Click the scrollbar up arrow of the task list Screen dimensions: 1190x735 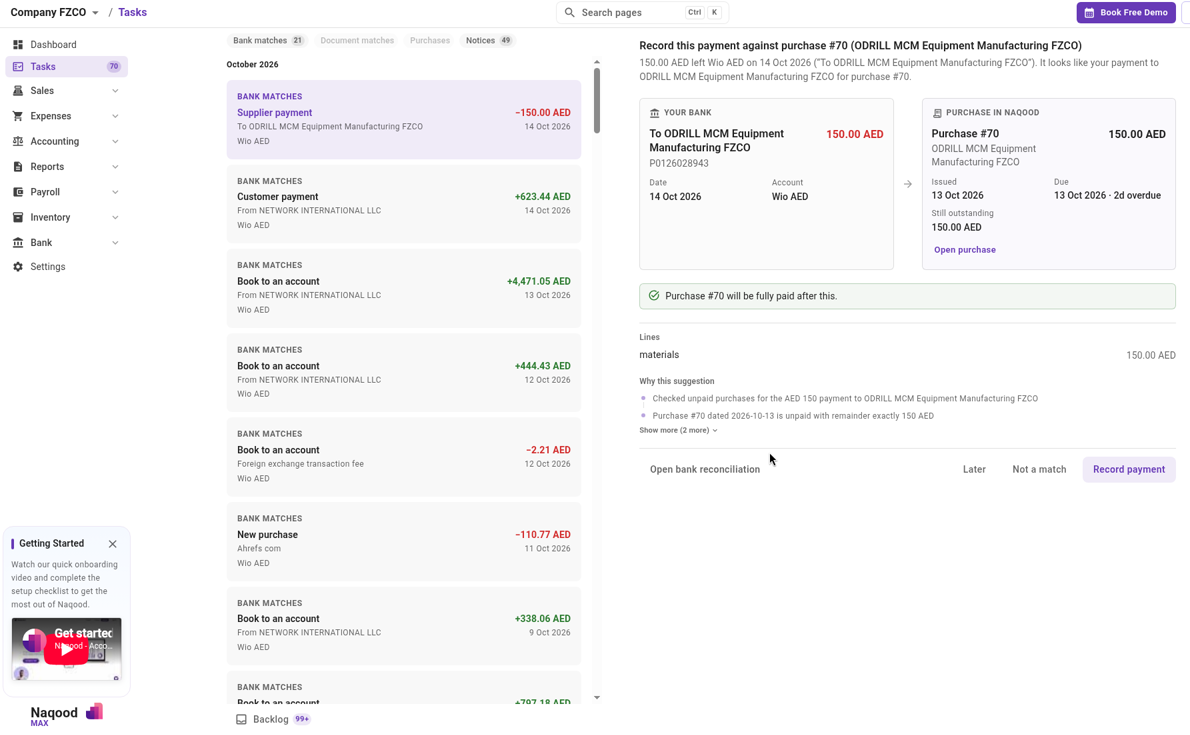(x=597, y=62)
